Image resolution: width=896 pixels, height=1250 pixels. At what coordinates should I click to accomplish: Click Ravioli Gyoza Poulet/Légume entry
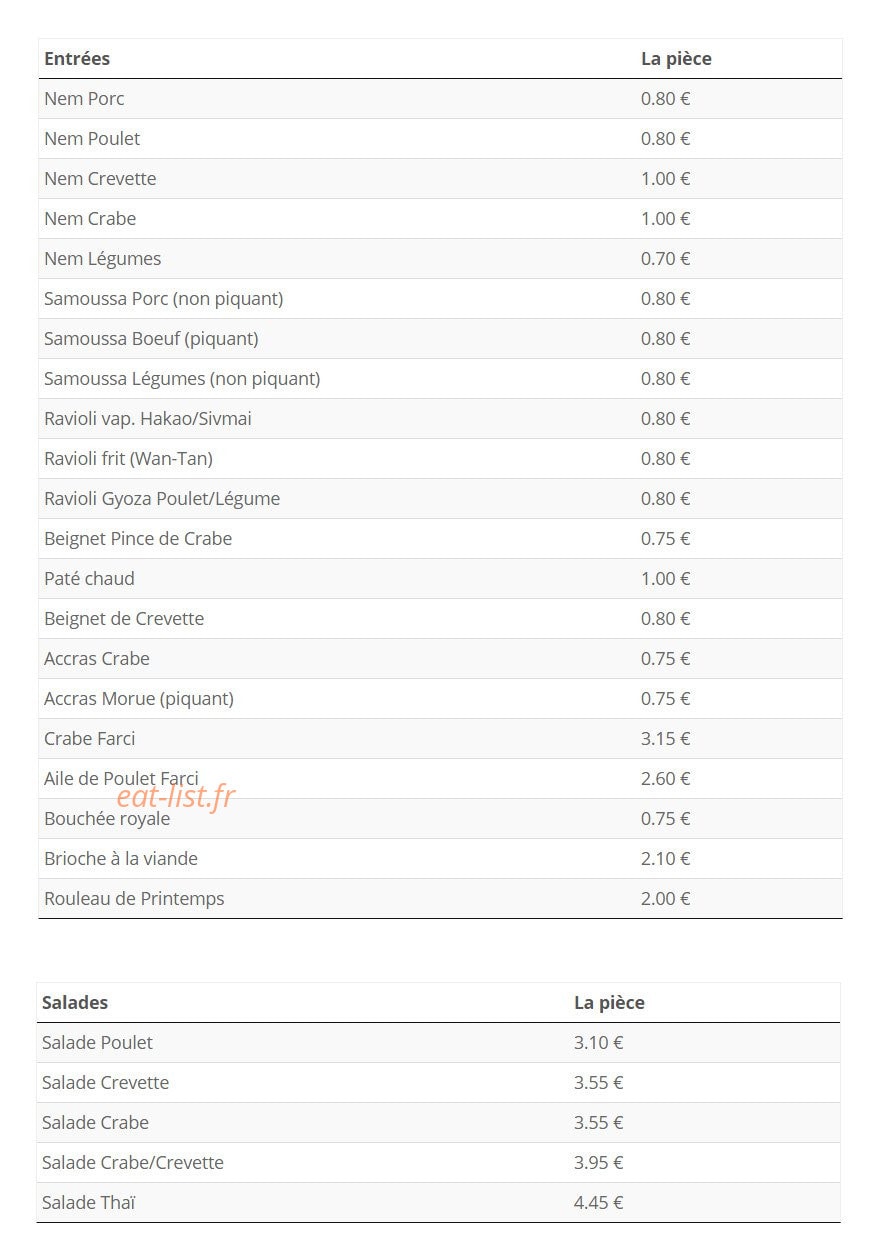[162, 499]
